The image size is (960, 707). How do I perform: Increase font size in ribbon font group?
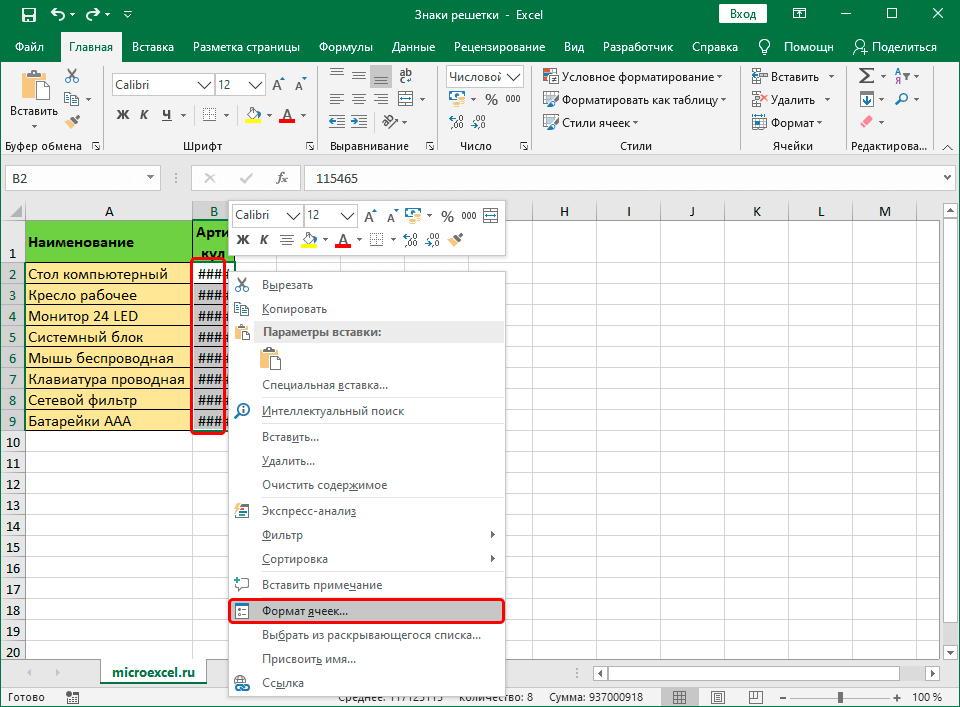tap(278, 84)
